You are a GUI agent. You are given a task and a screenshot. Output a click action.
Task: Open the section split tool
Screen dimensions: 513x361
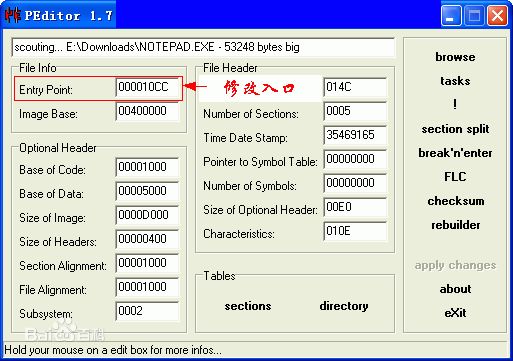(455, 129)
